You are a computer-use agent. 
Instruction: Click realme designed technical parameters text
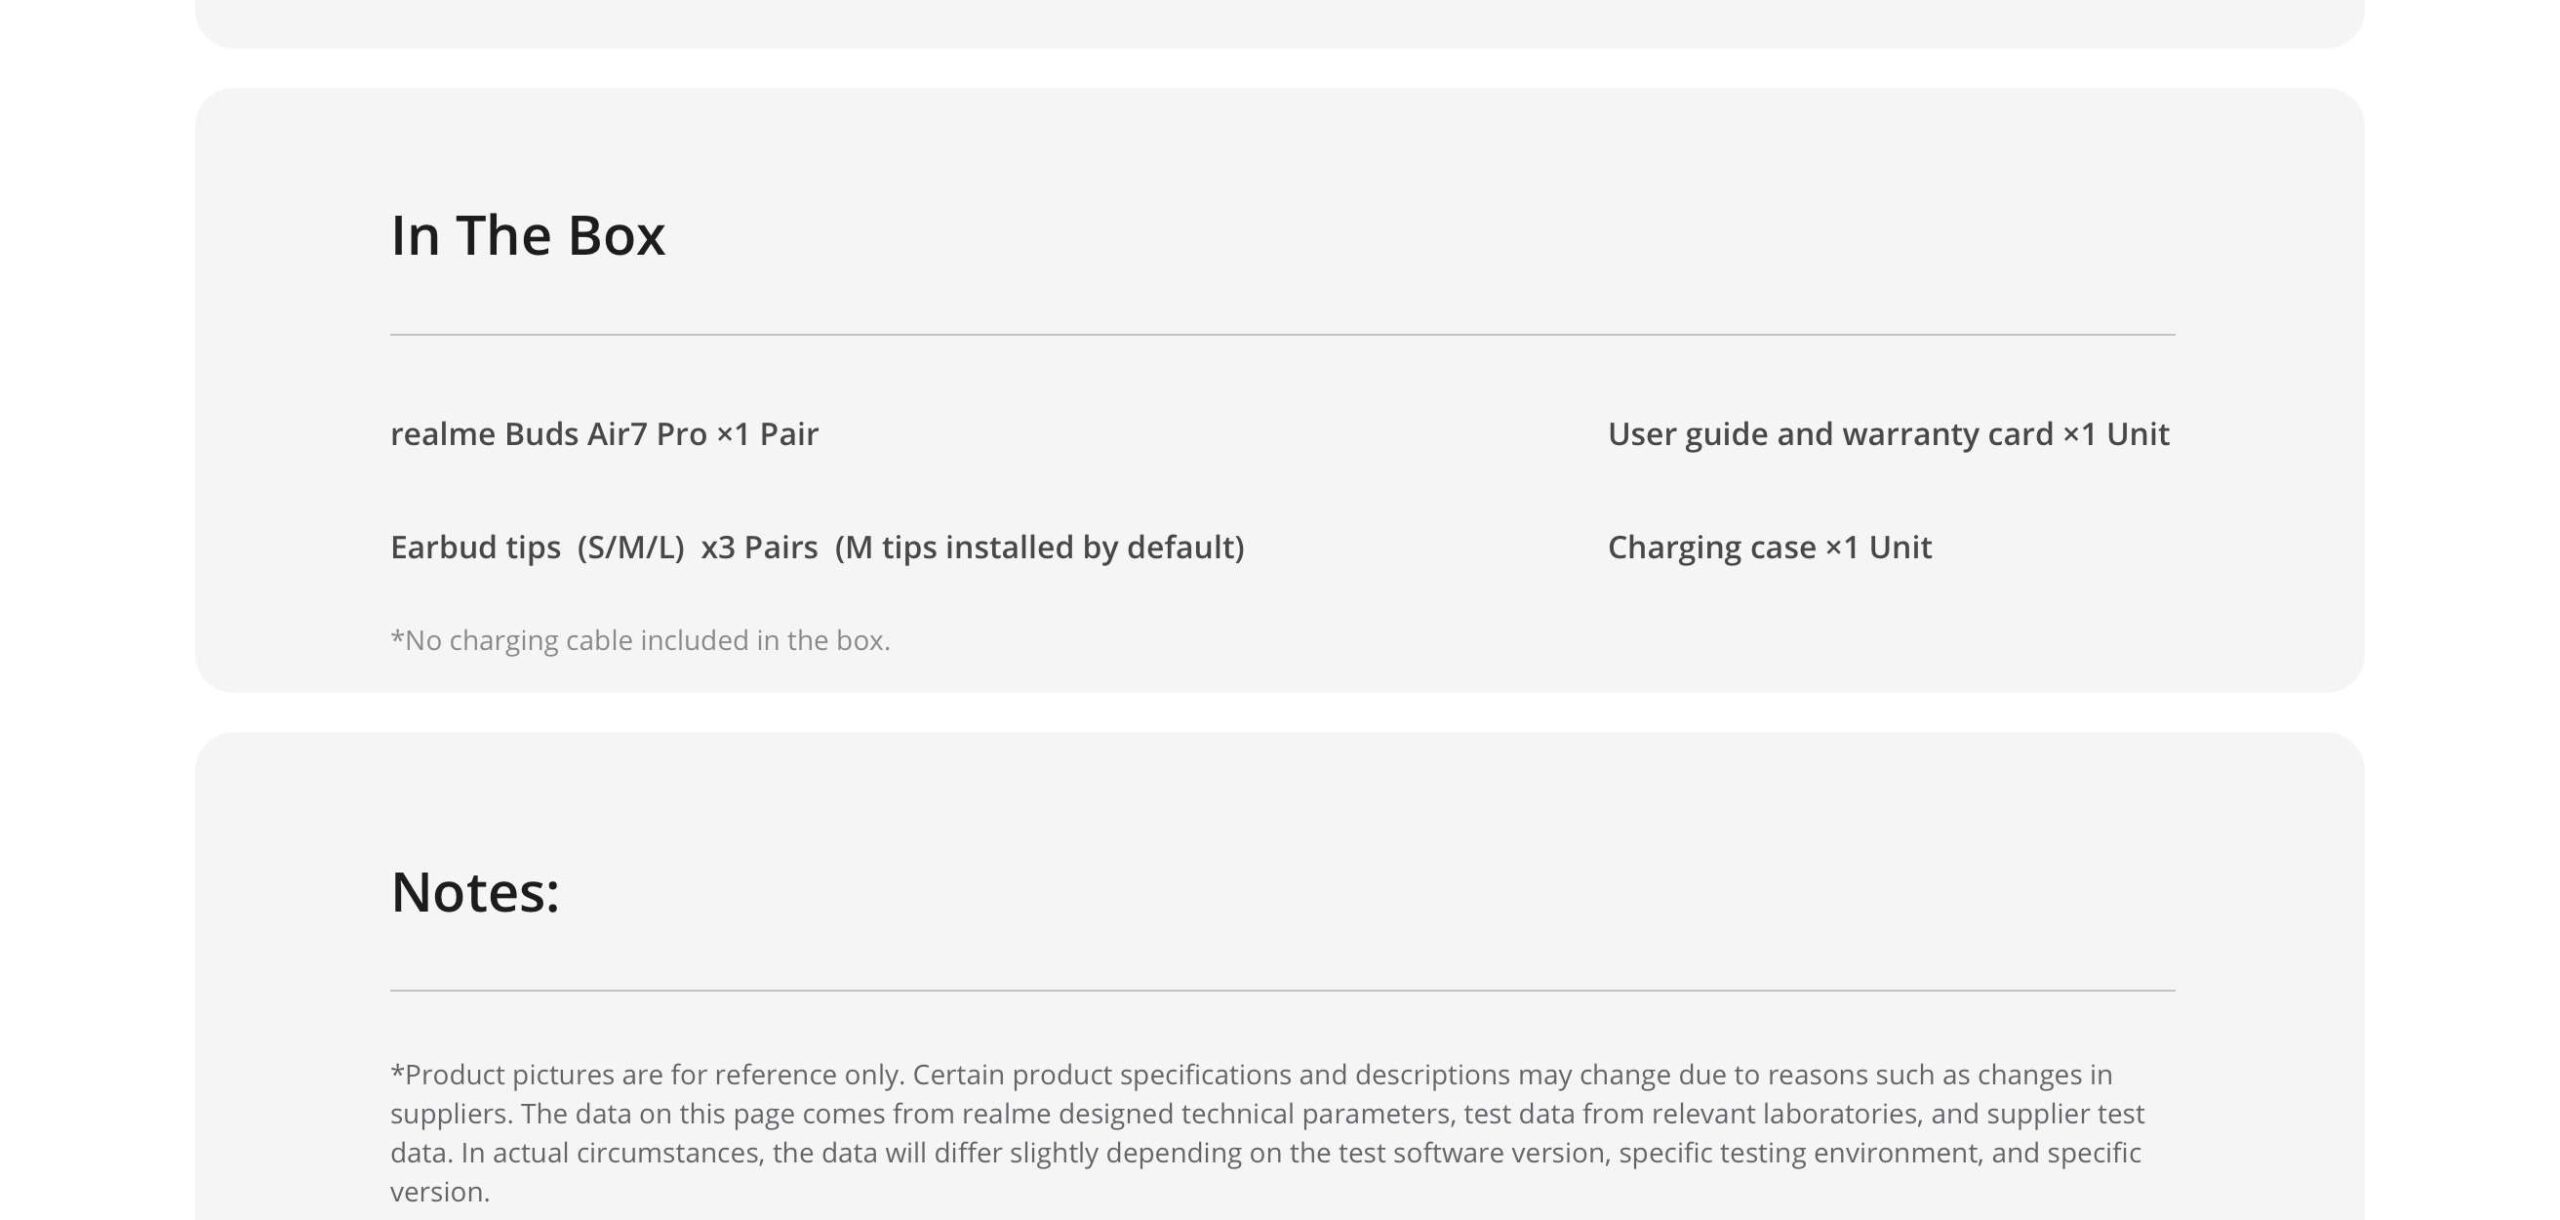coord(1209,1113)
